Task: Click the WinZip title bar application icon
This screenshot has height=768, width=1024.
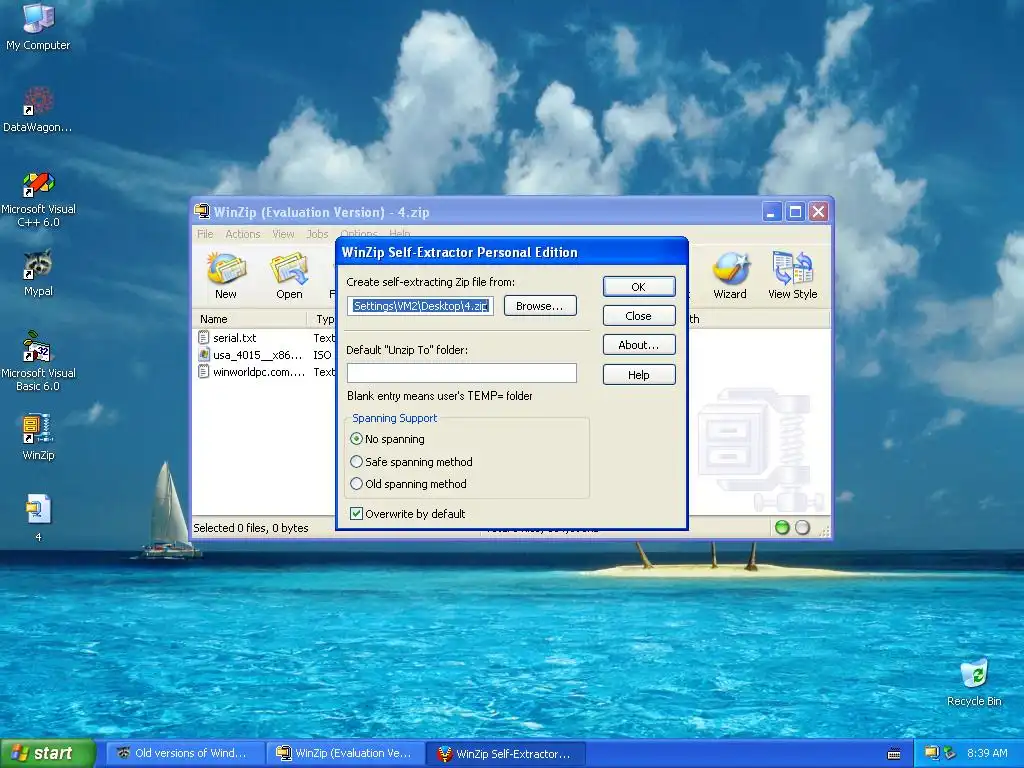Action: (202, 212)
